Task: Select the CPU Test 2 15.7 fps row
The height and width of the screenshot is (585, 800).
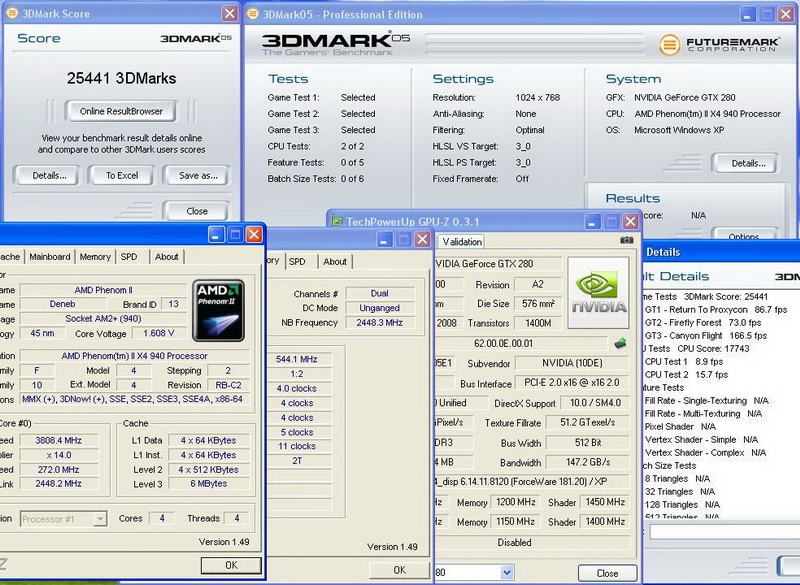Action: [x=686, y=374]
